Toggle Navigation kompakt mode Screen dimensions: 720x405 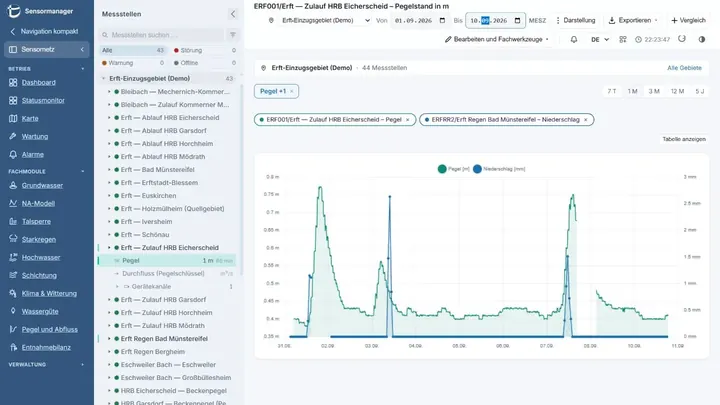pos(45,31)
